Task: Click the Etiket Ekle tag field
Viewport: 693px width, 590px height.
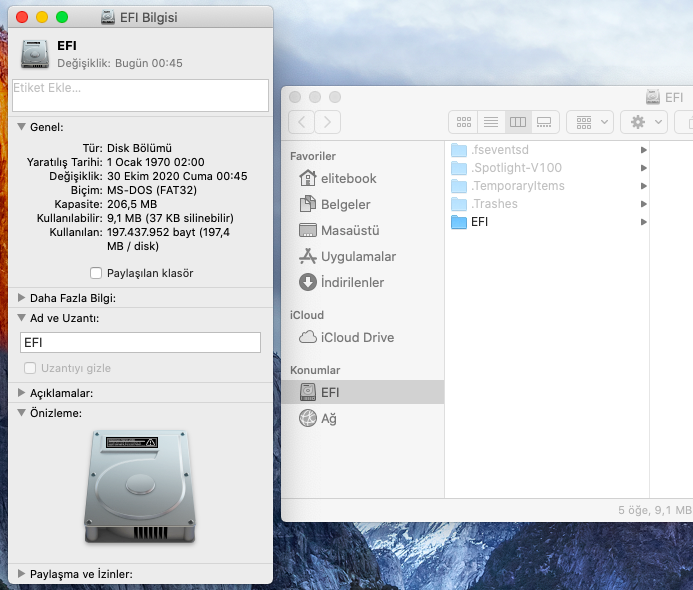Action: point(140,95)
